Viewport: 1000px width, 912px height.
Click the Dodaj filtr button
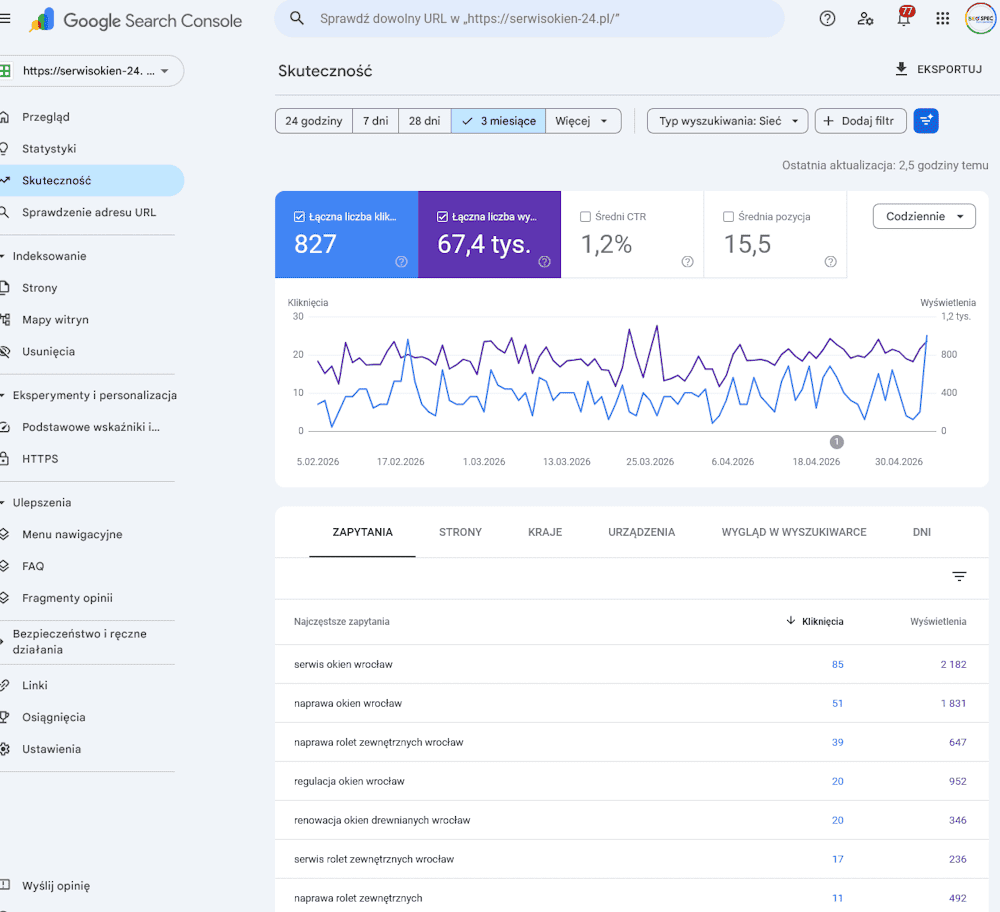[x=860, y=121]
